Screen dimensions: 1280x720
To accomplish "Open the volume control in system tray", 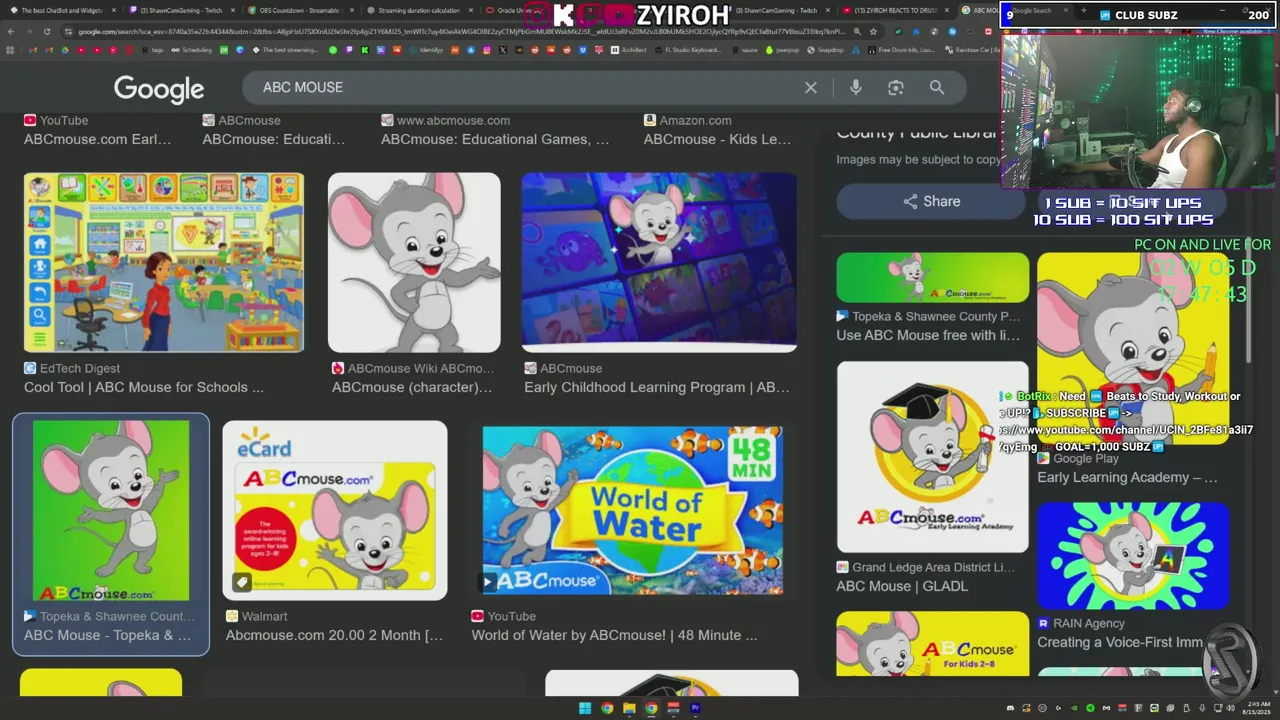I will click(1230, 709).
